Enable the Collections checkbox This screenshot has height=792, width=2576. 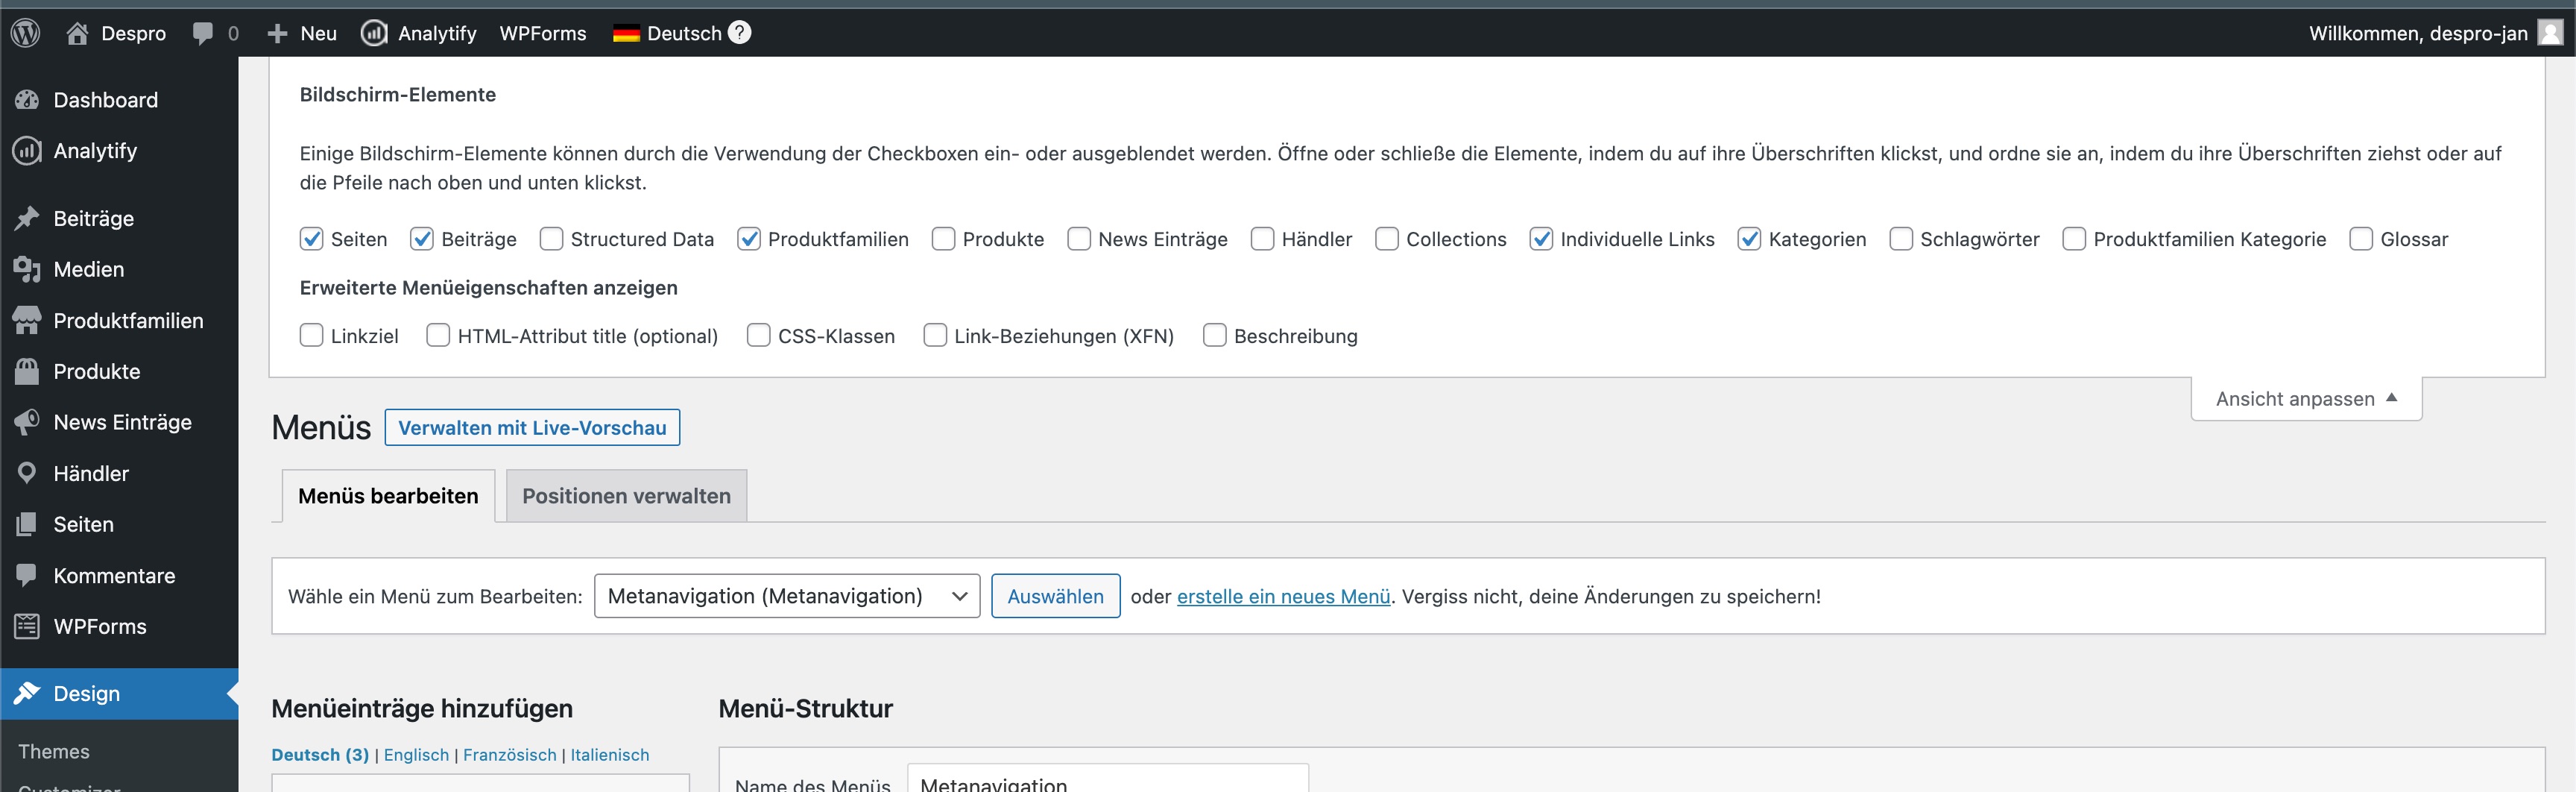pos(1387,239)
